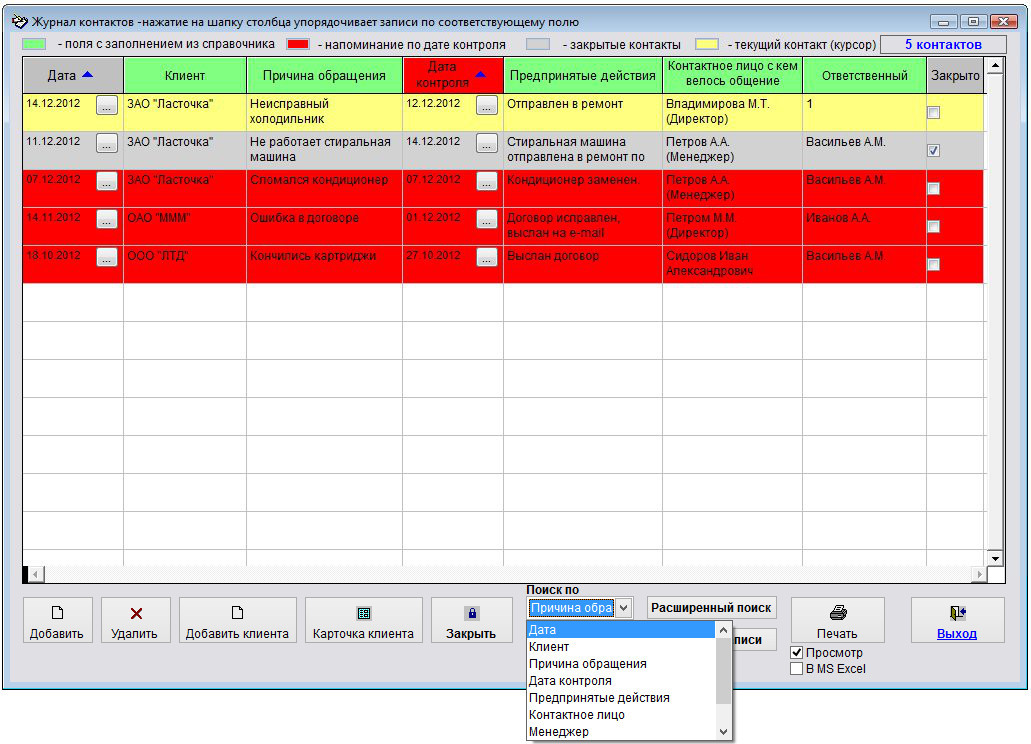
Task: Open the Дата контроля picker for 27.10.2012
Action: coord(487,258)
